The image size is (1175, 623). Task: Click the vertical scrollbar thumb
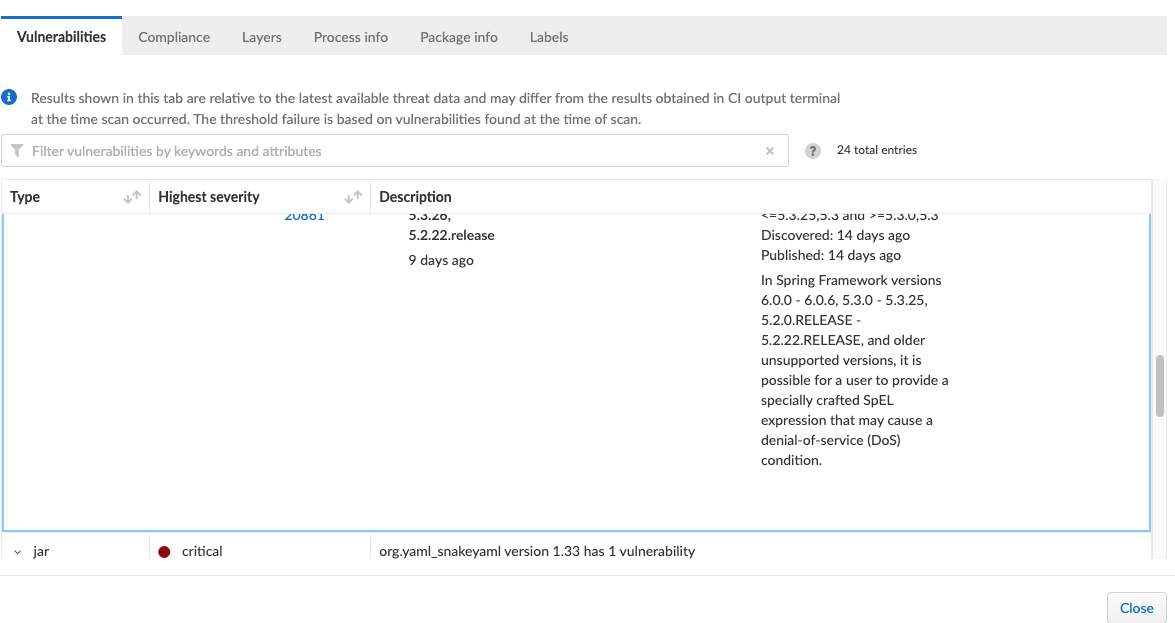(x=1160, y=385)
